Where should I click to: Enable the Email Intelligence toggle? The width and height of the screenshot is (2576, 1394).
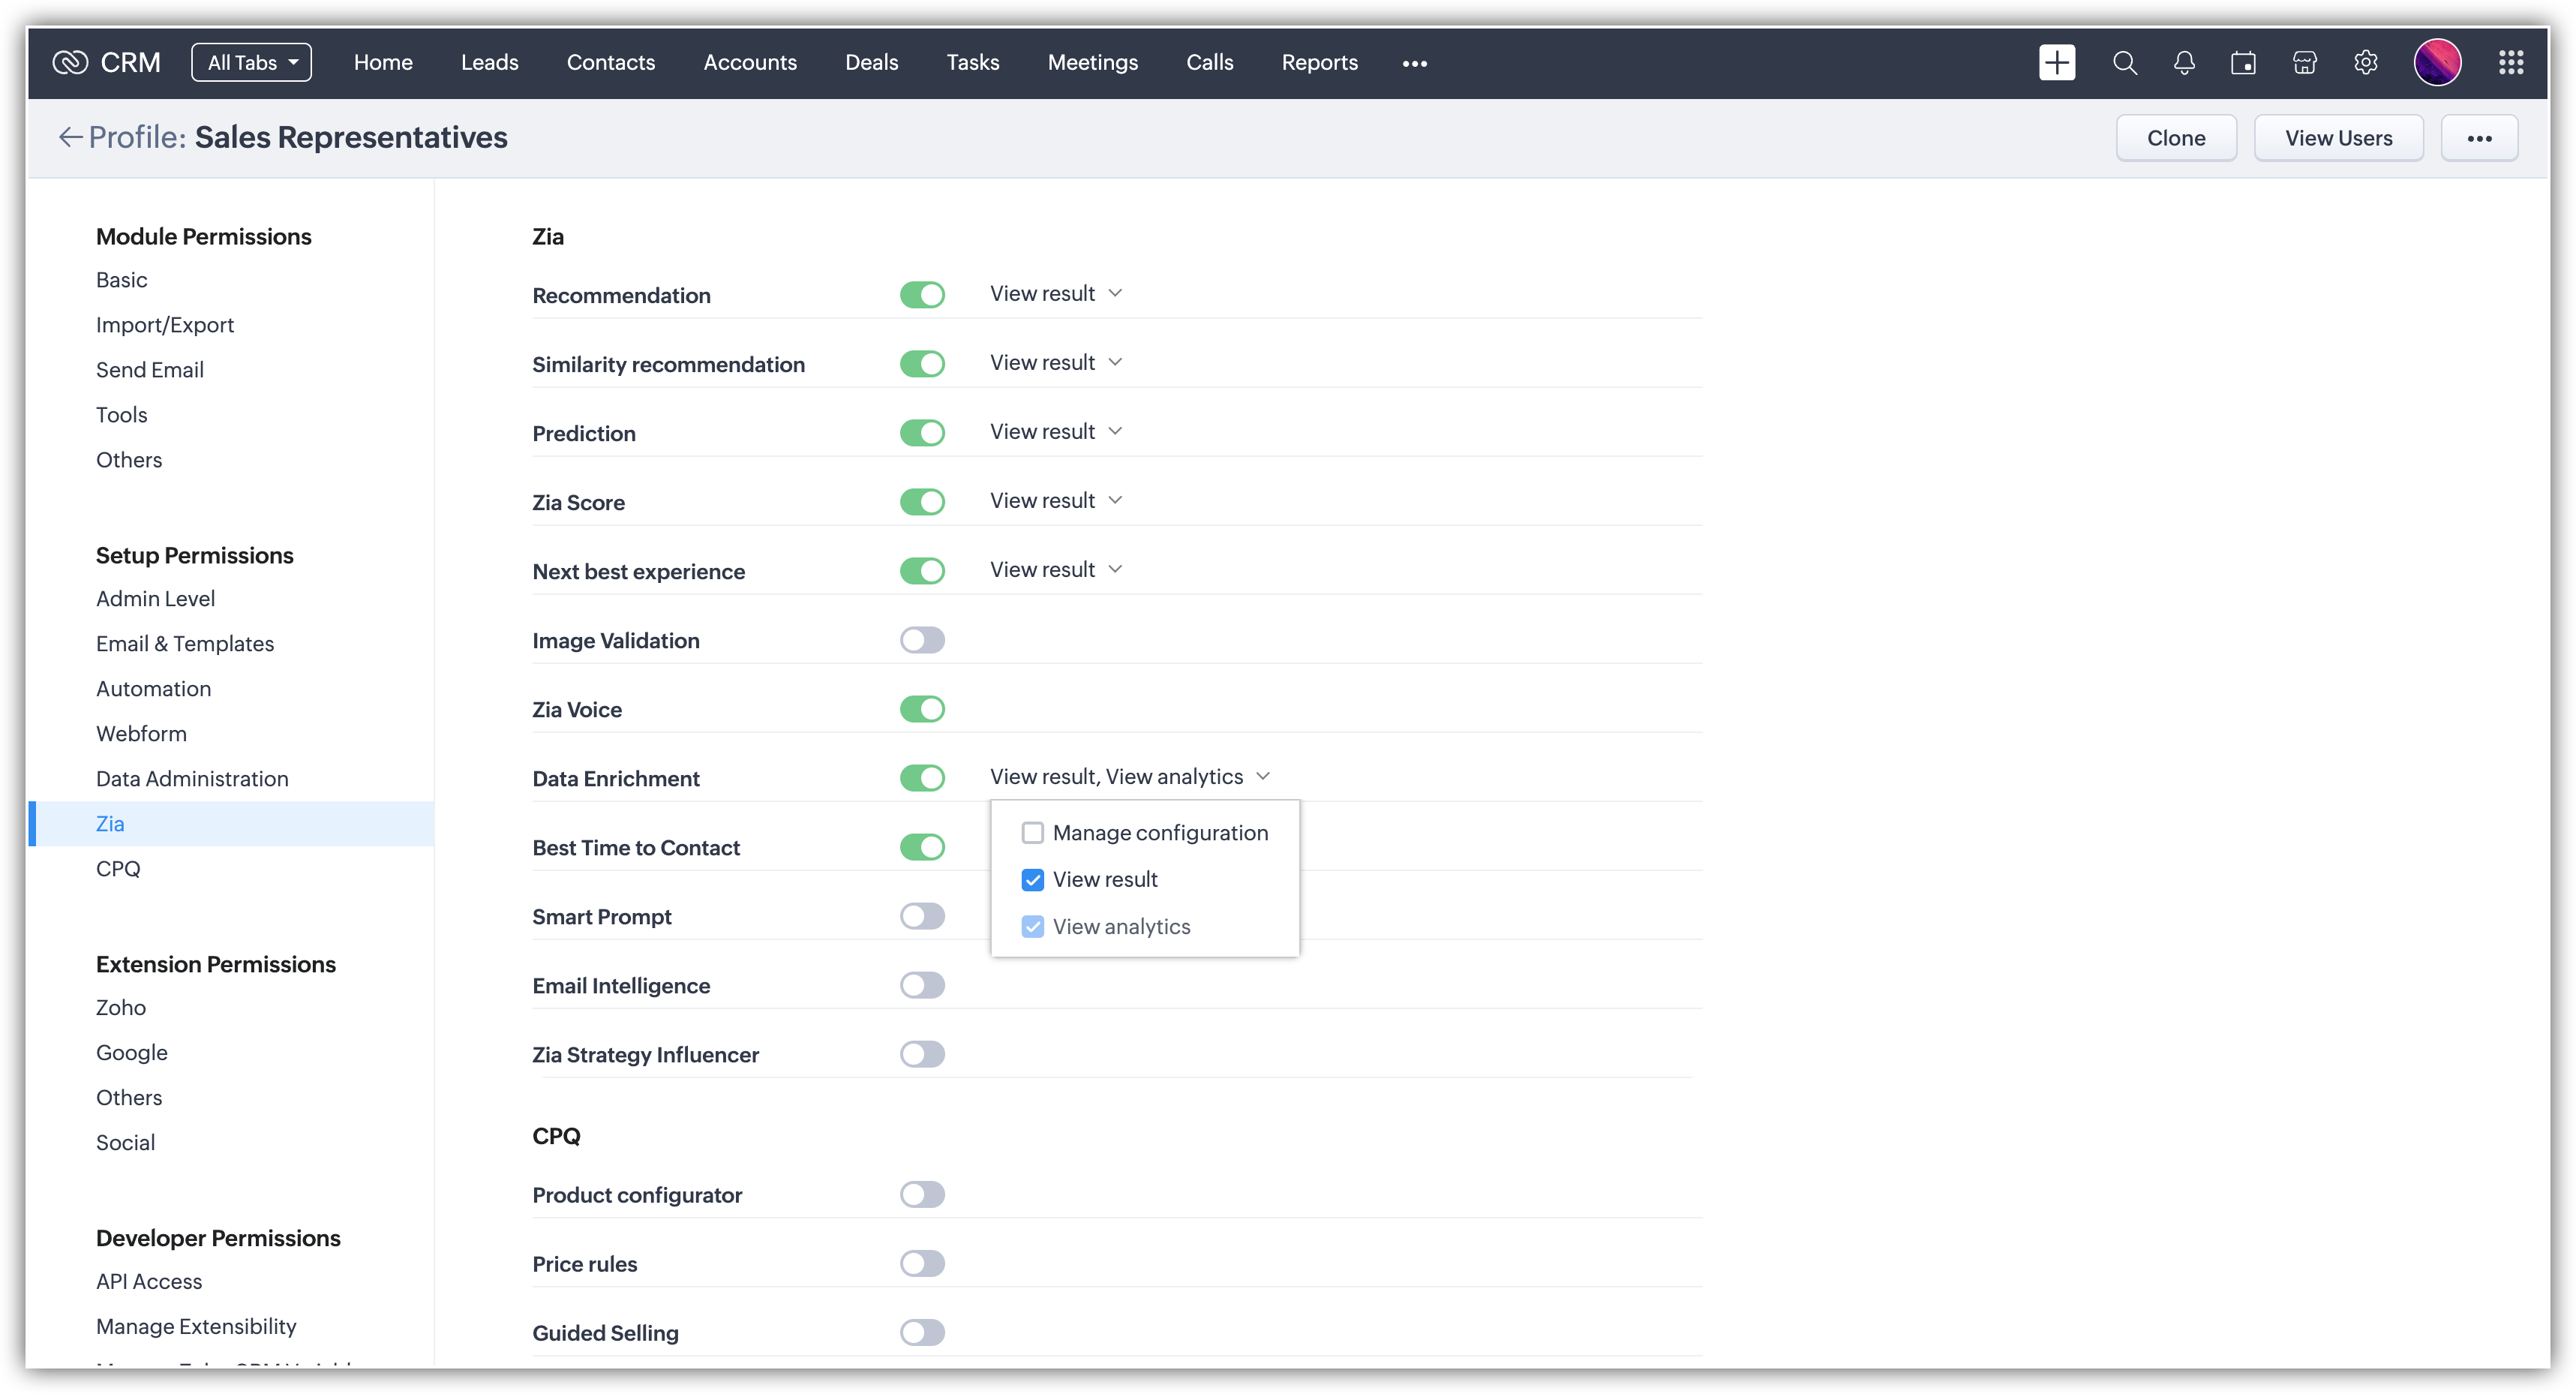pos(922,985)
